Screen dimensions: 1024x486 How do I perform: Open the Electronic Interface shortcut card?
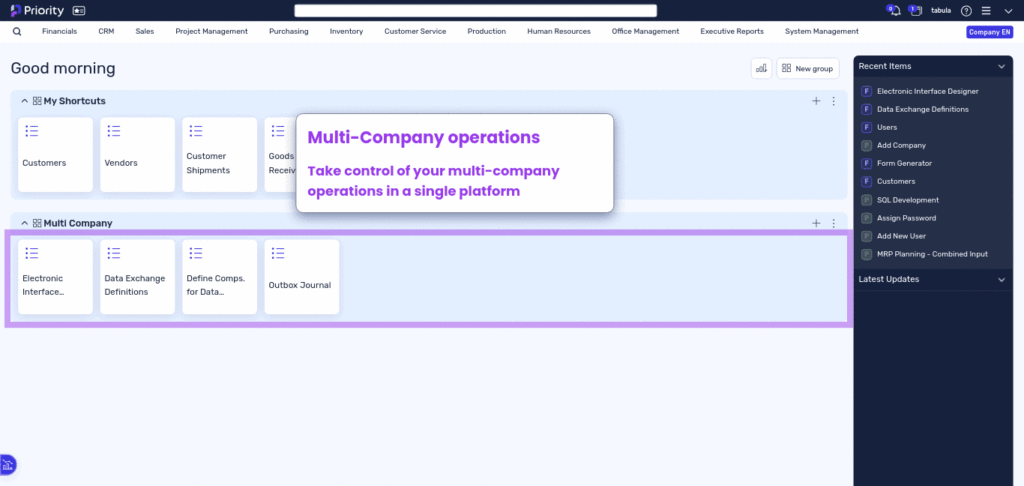[56, 277]
